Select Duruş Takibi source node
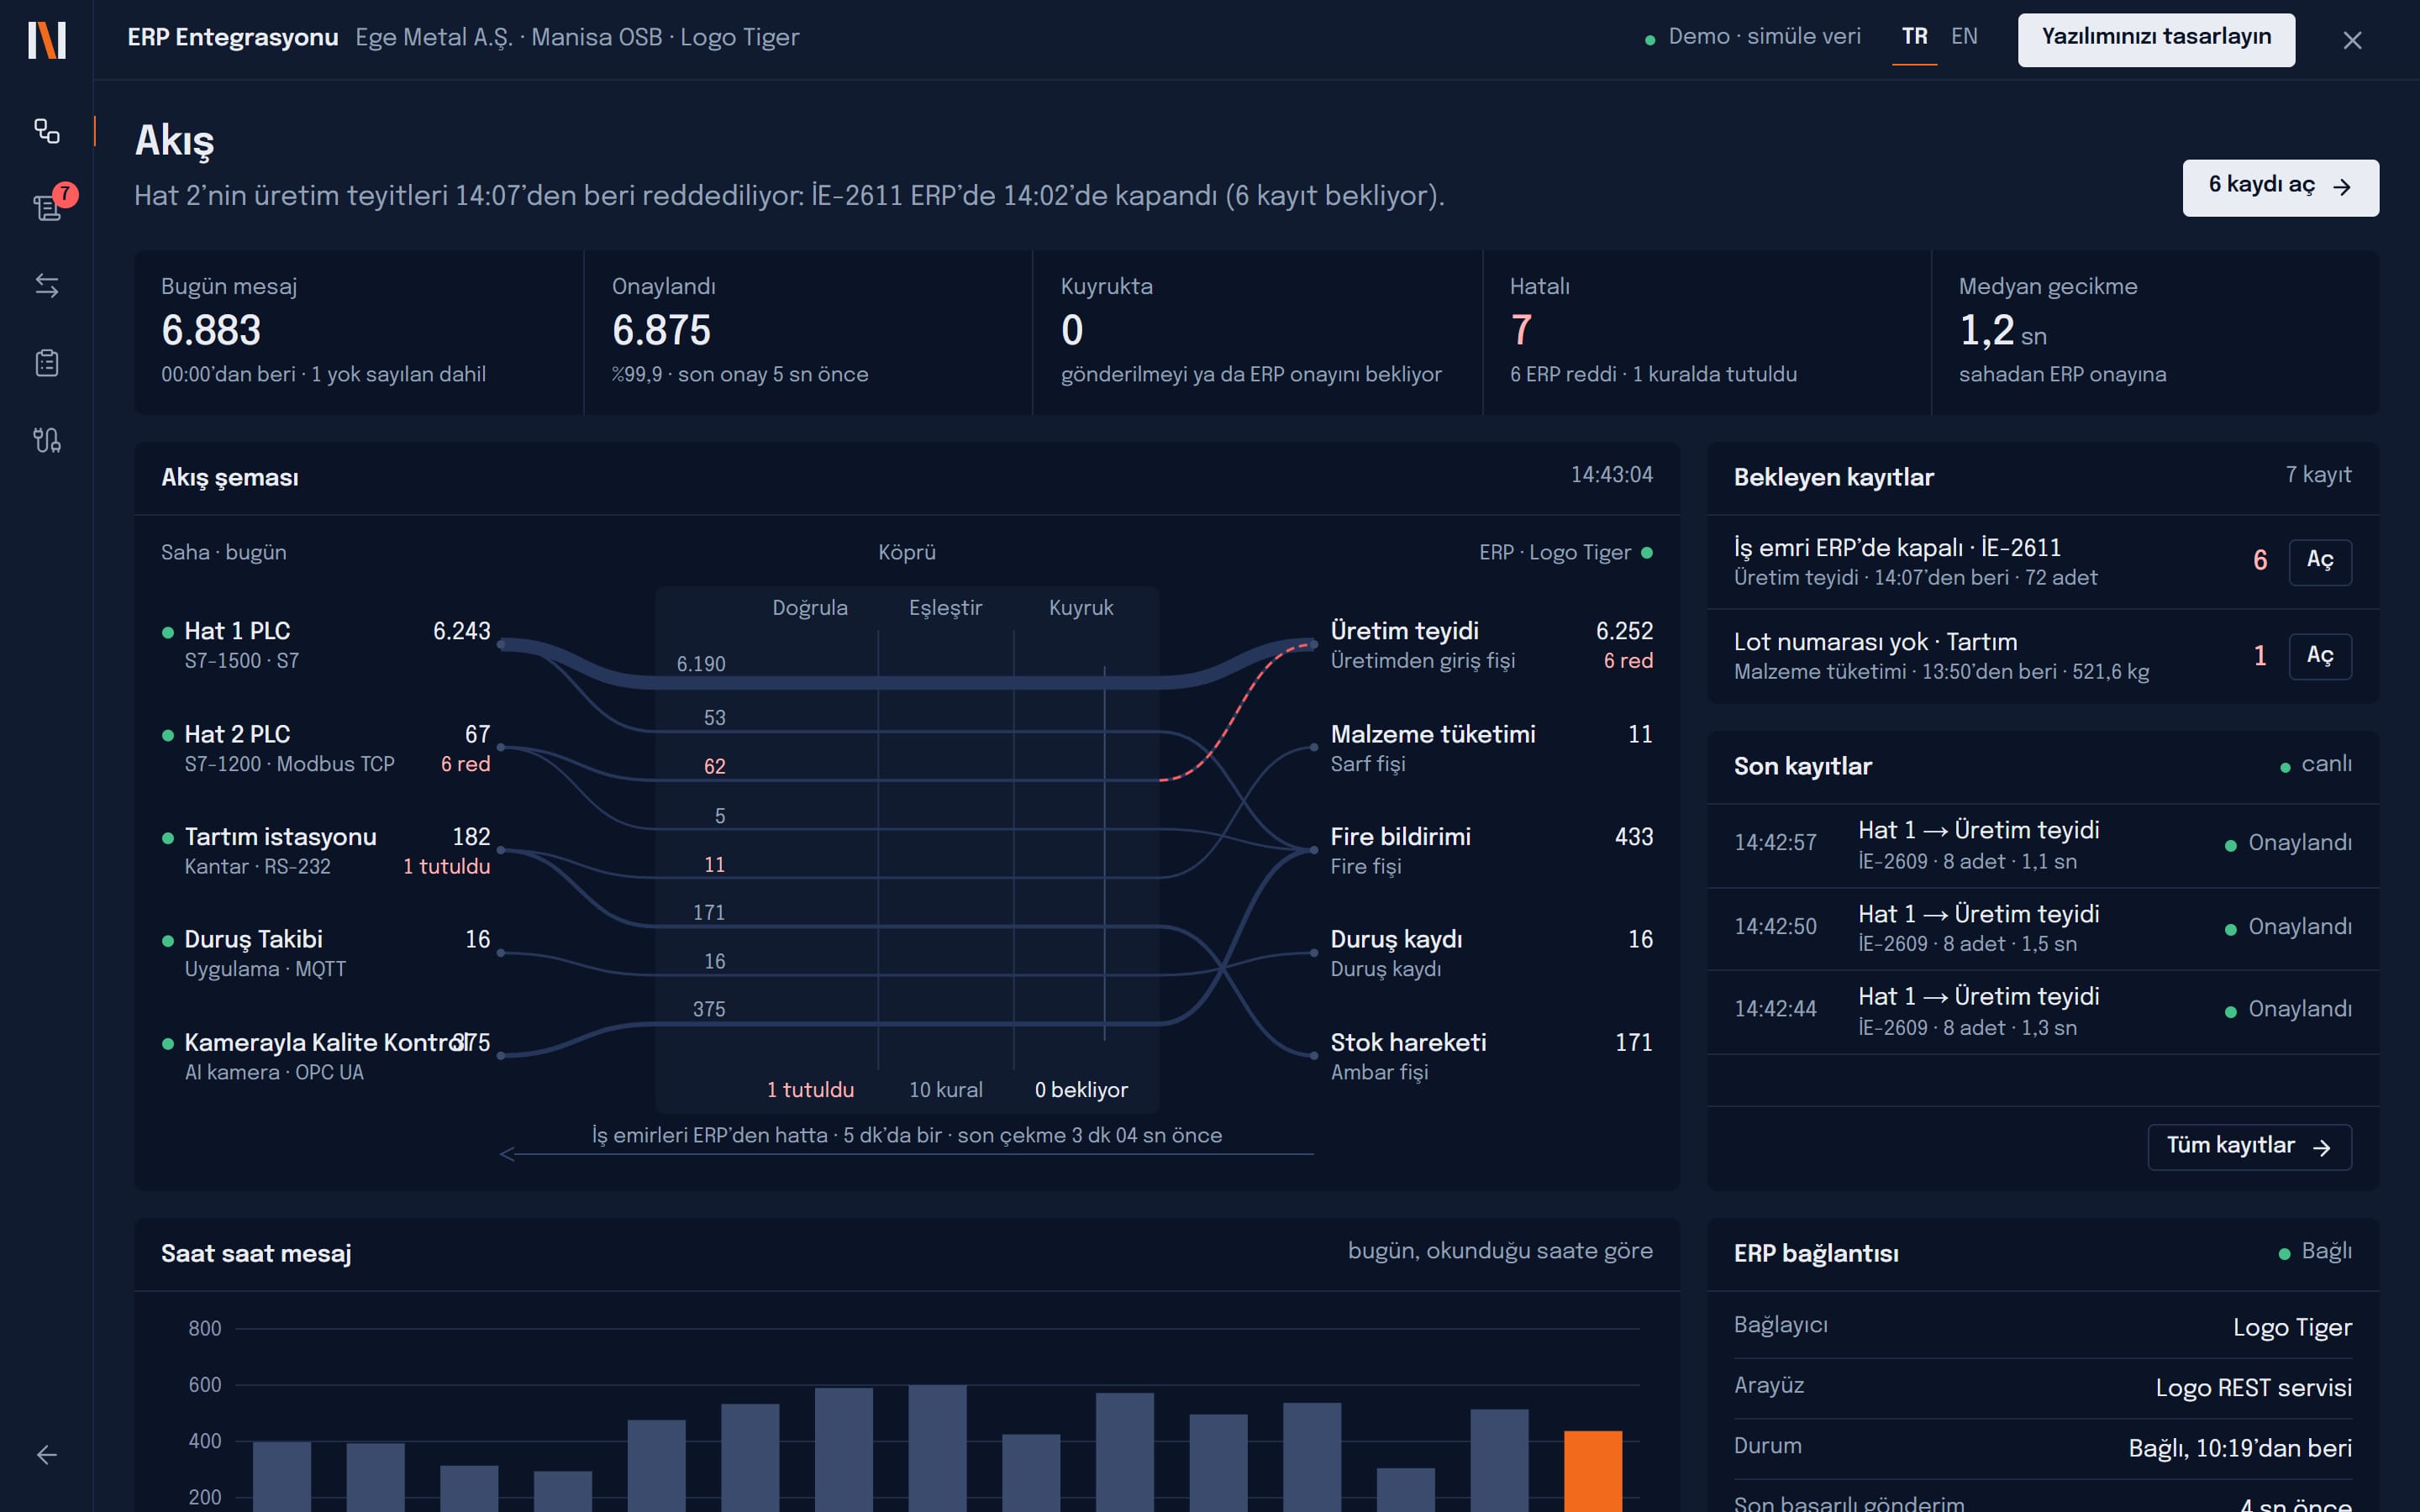The height and width of the screenshot is (1512, 2420). tap(326, 953)
